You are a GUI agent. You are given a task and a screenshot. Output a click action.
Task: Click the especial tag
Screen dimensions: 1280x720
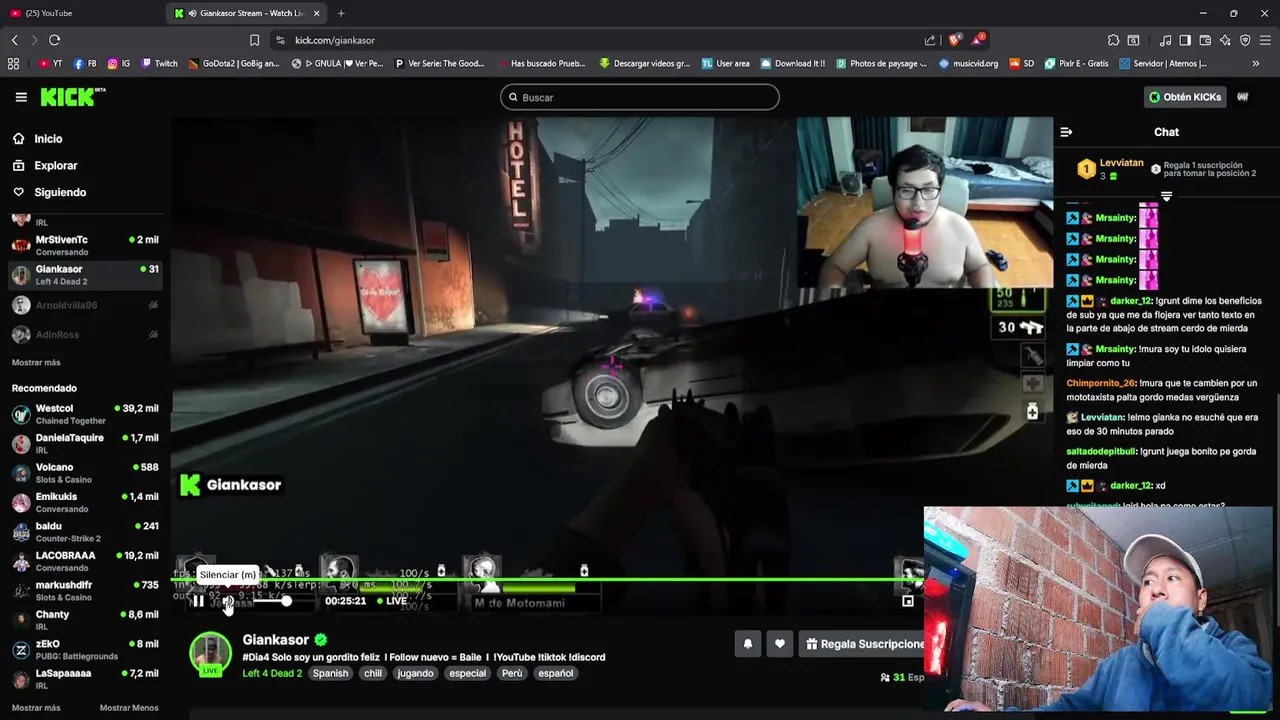point(467,673)
